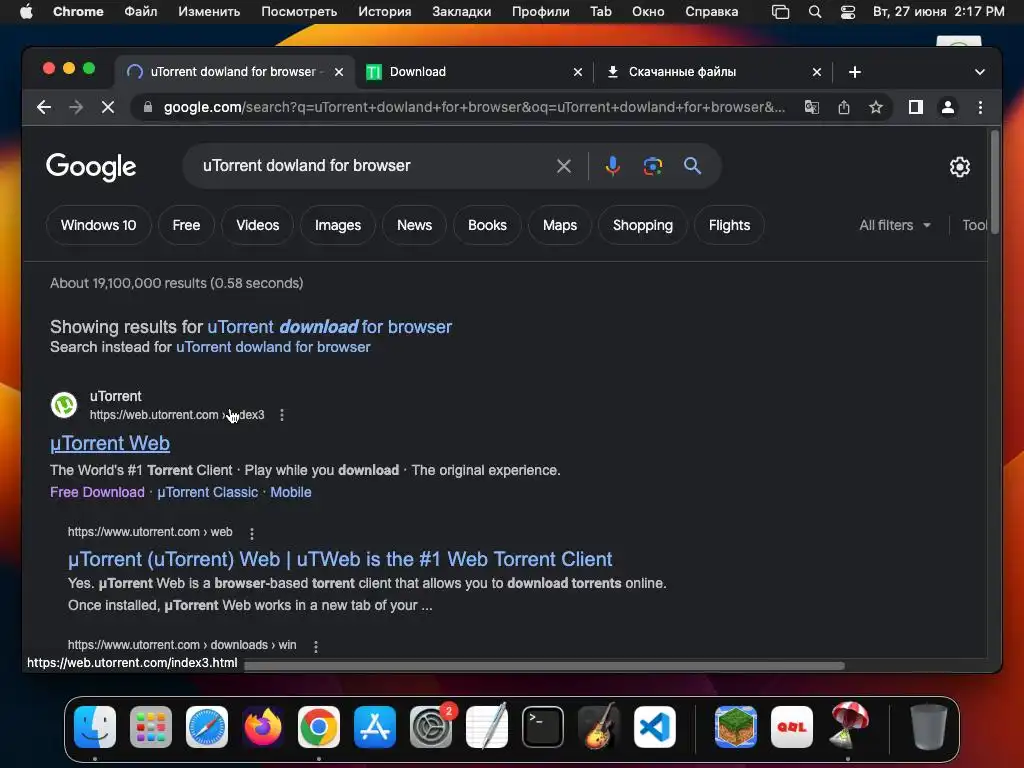1024x768 pixels.
Task: Open Finder from the Dock
Action: 95,727
